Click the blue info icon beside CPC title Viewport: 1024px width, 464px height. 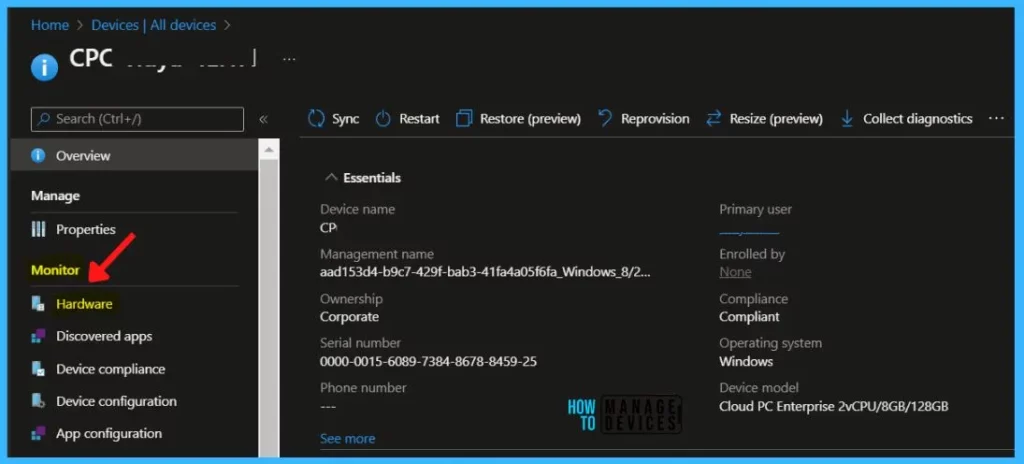pyautogui.click(x=44, y=67)
